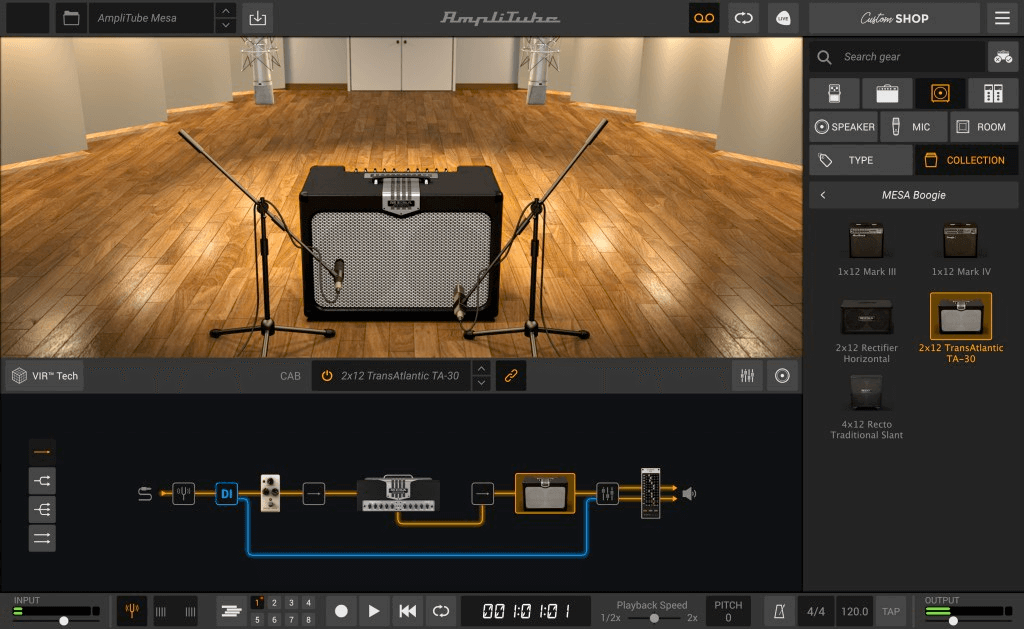The image size is (1024, 629).
Task: Open the AmpliTube Mesa preset name dropdown
Action: point(152,18)
